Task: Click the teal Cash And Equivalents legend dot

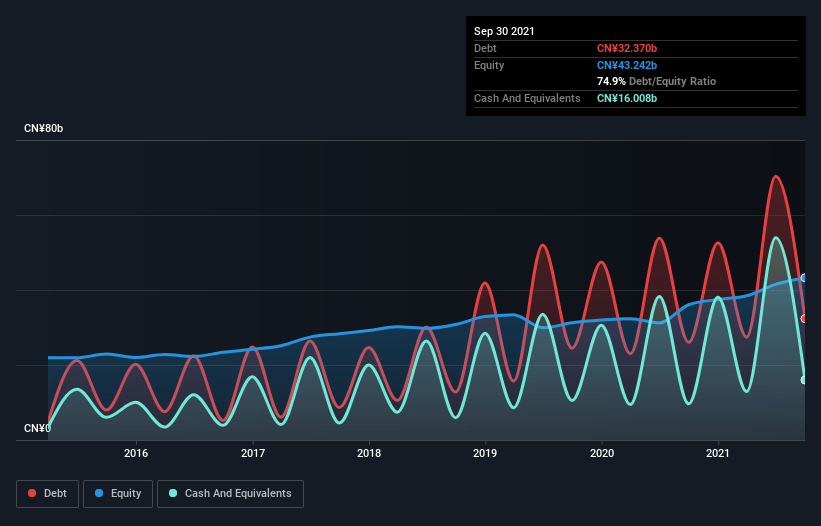Action: point(173,493)
